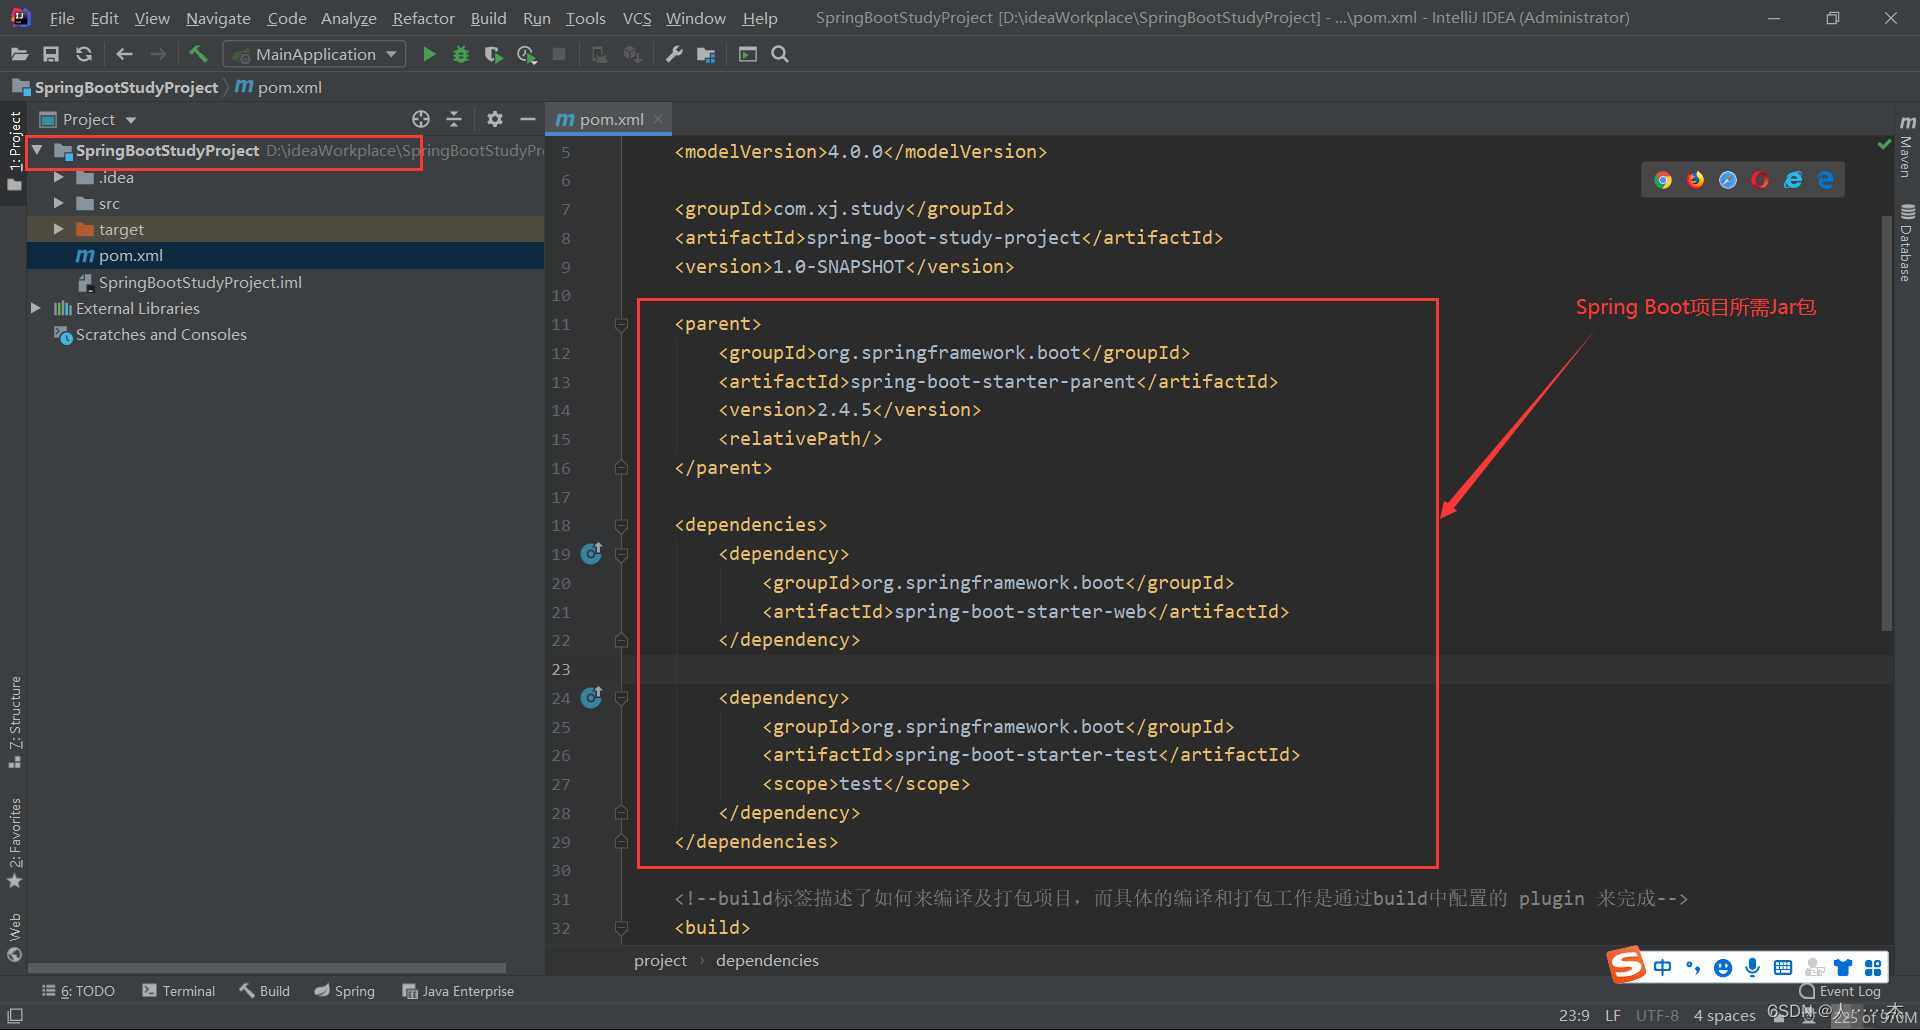Image resolution: width=1920 pixels, height=1030 pixels.
Task: Collapse all in Project panel
Action: (x=454, y=119)
